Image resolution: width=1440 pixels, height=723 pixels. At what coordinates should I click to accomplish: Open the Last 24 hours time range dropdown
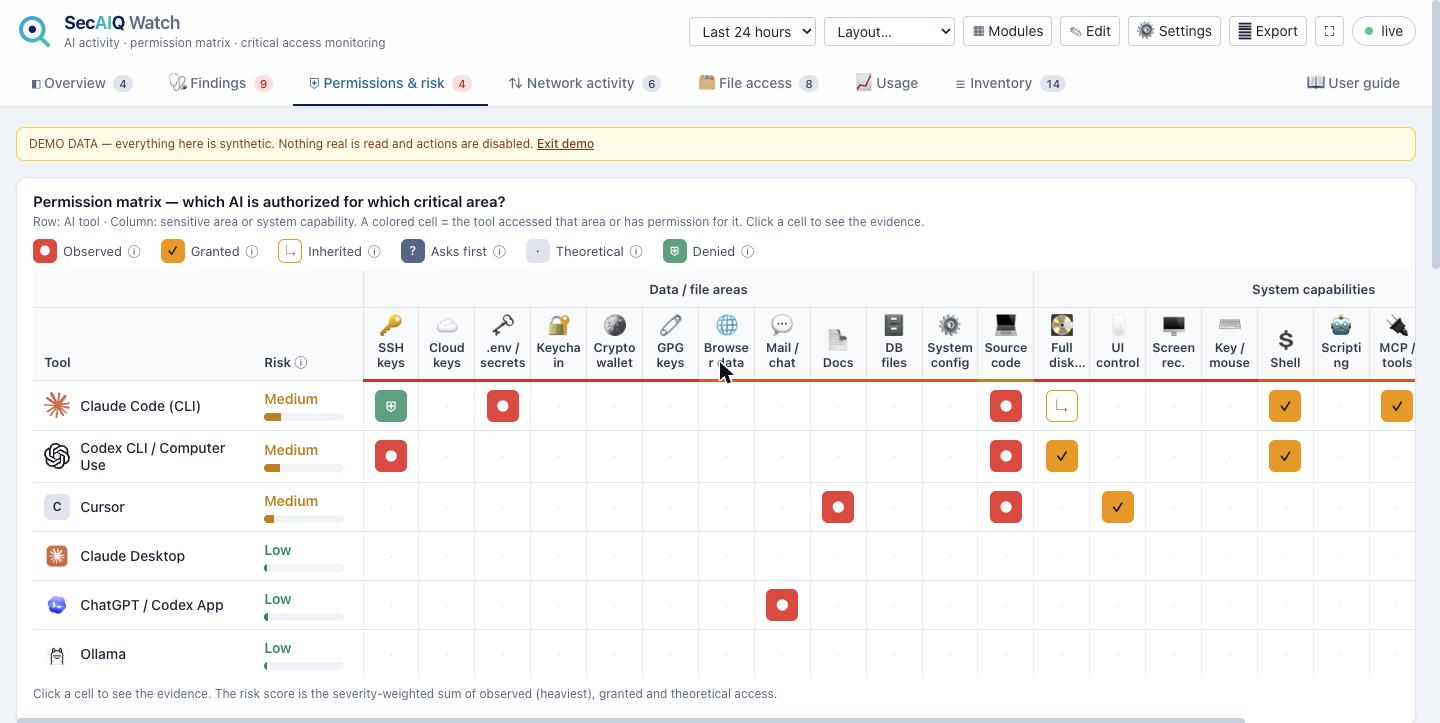pyautogui.click(x=752, y=31)
